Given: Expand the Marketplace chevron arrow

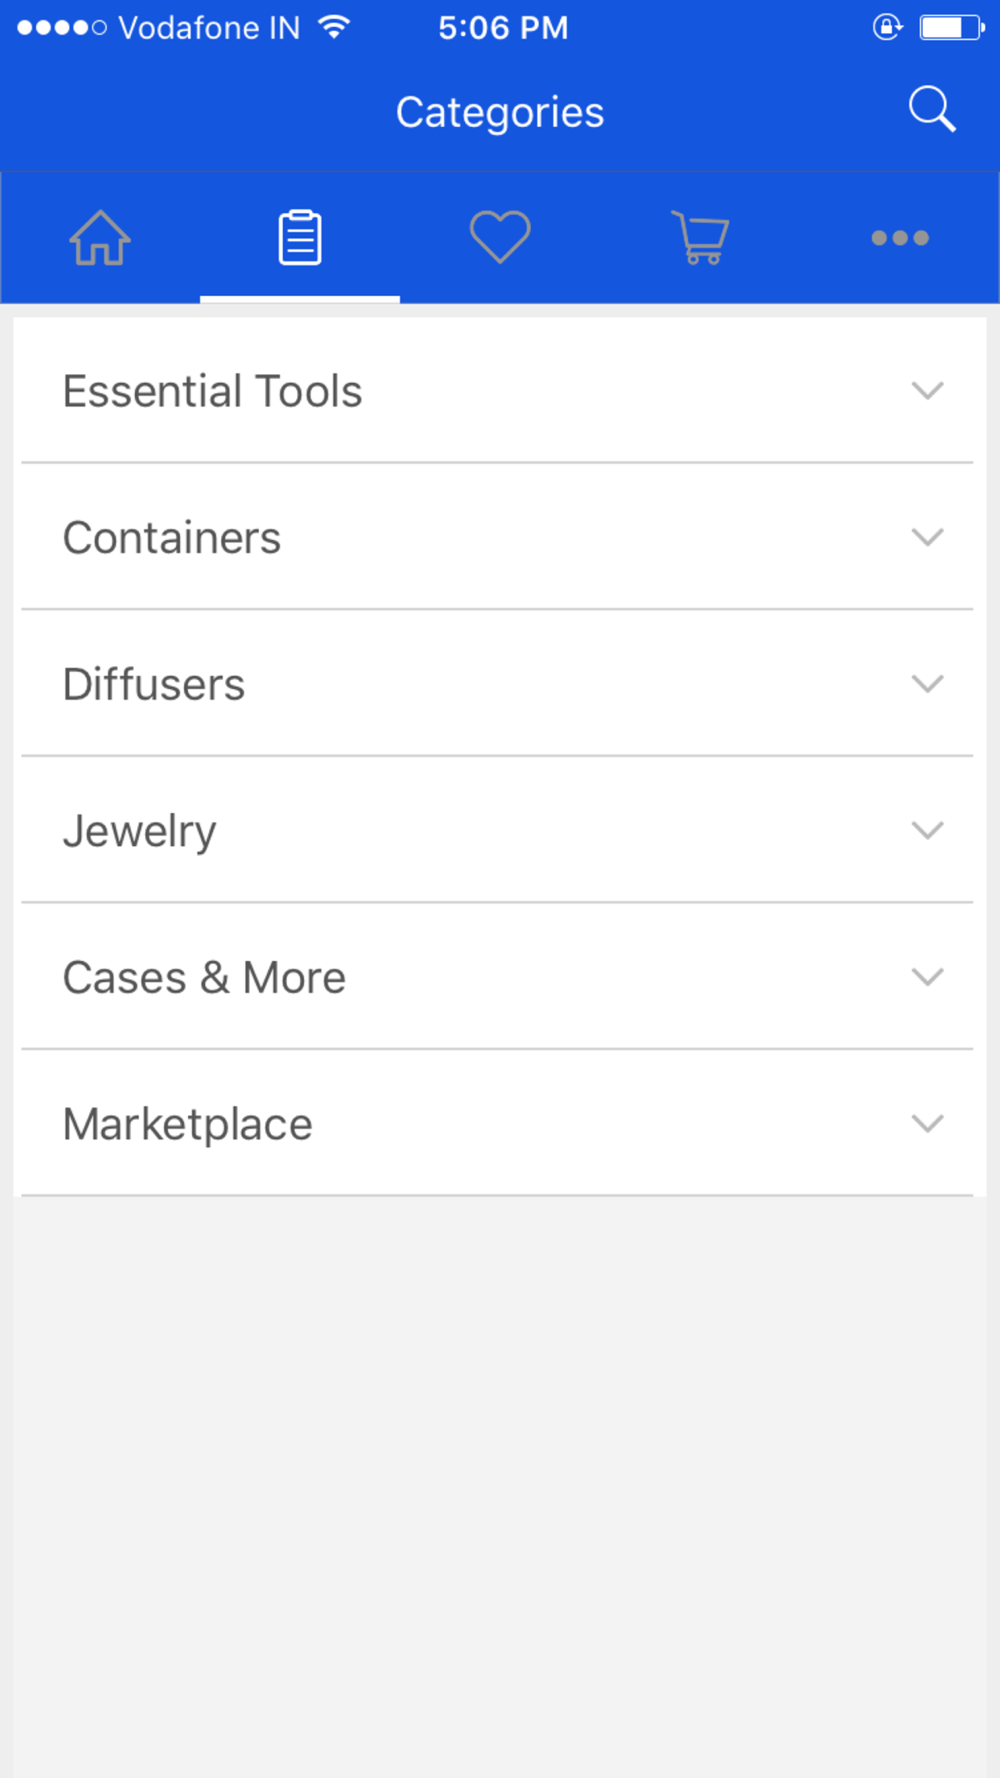Looking at the screenshot, I should pos(928,1124).
